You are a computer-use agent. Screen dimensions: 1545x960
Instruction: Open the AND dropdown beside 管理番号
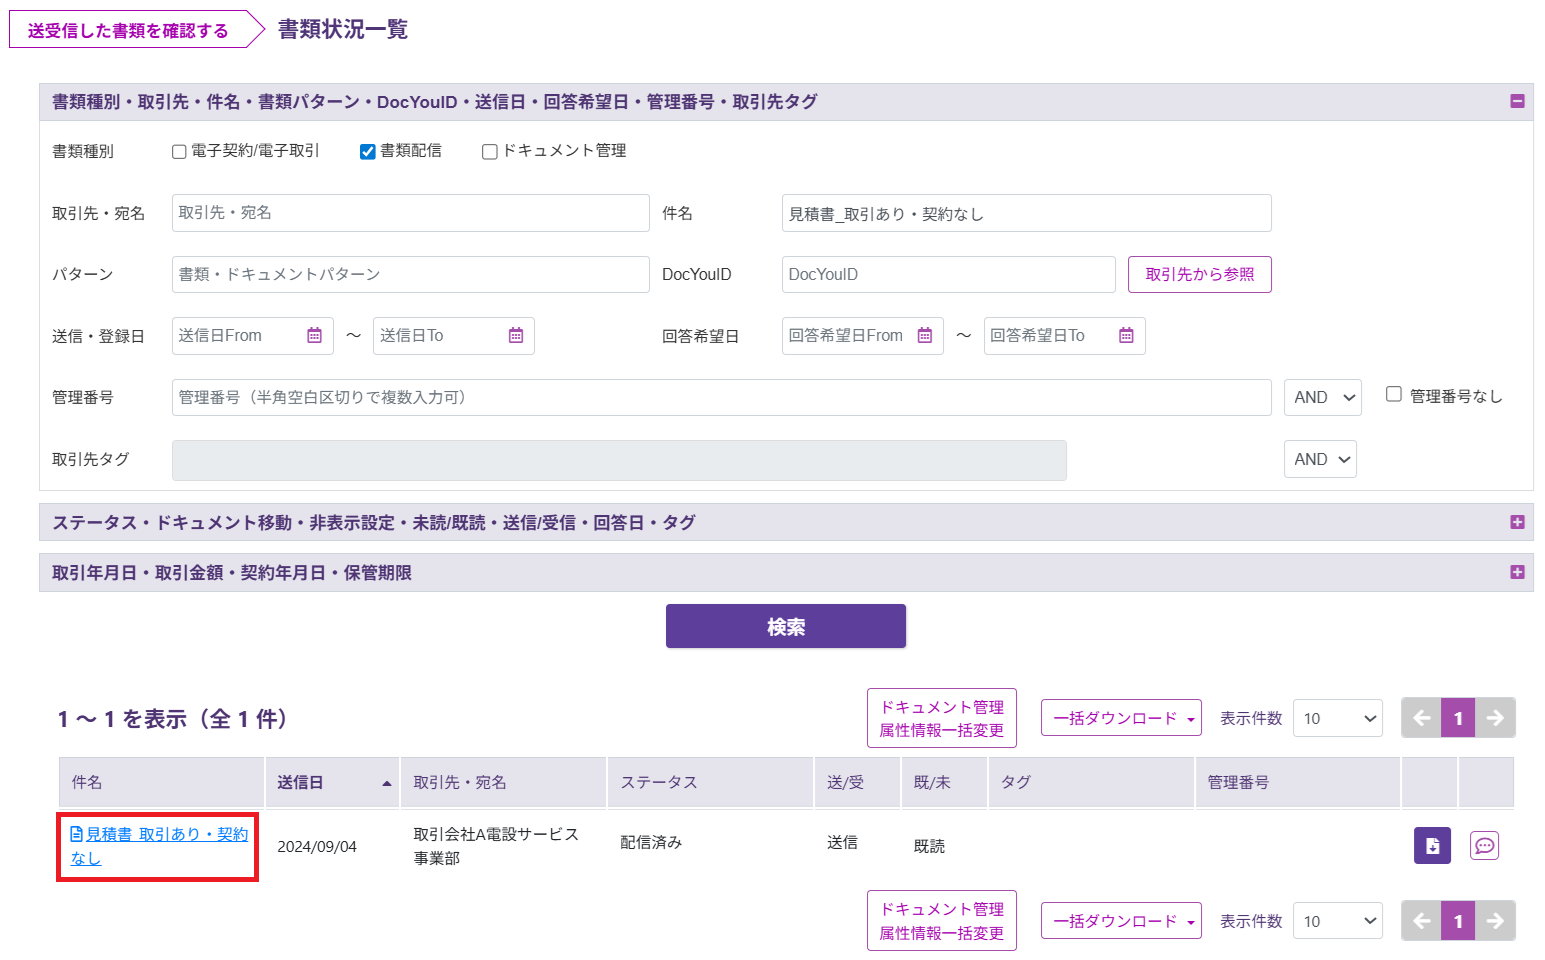pos(1322,398)
